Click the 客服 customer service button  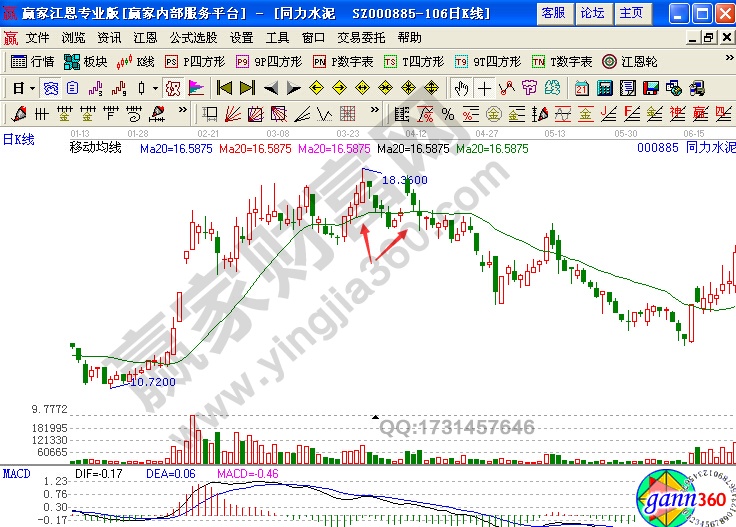[x=552, y=12]
